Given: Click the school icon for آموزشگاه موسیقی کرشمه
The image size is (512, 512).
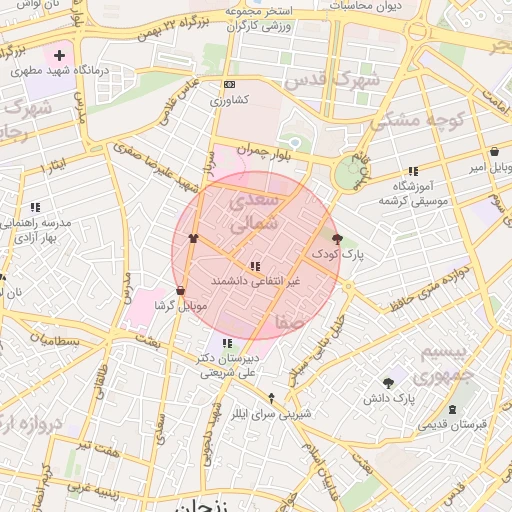Looking at the screenshot, I should pyautogui.click(x=413, y=171).
